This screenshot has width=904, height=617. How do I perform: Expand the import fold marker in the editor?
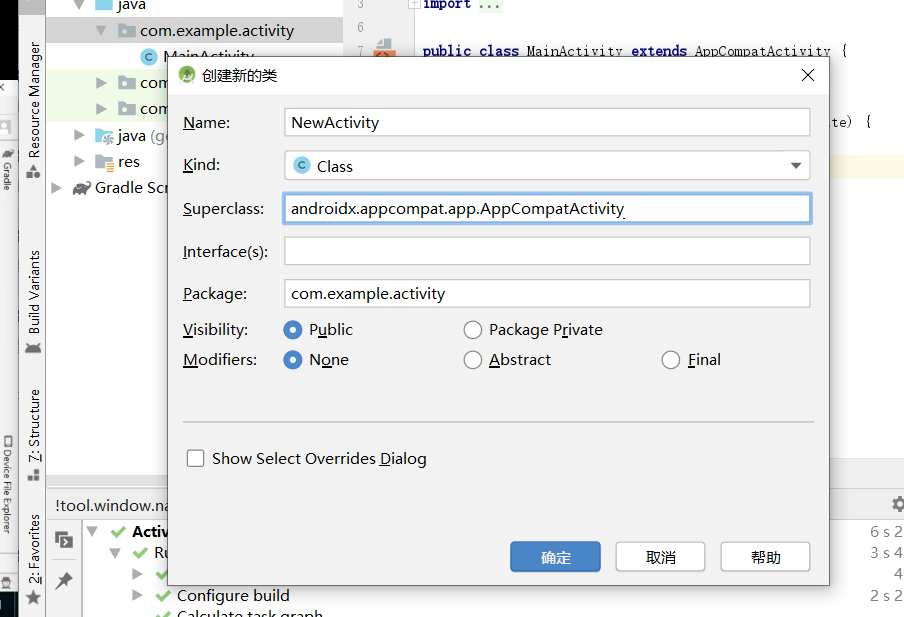click(x=413, y=4)
